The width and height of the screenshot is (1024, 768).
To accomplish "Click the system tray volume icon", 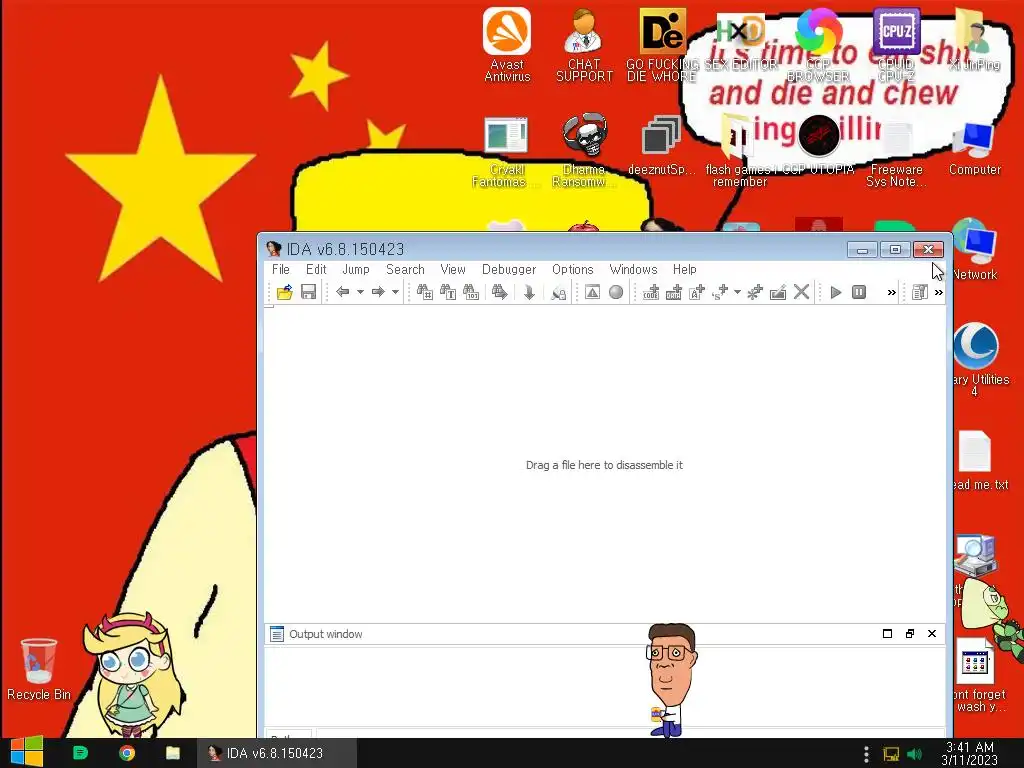I will (914, 754).
